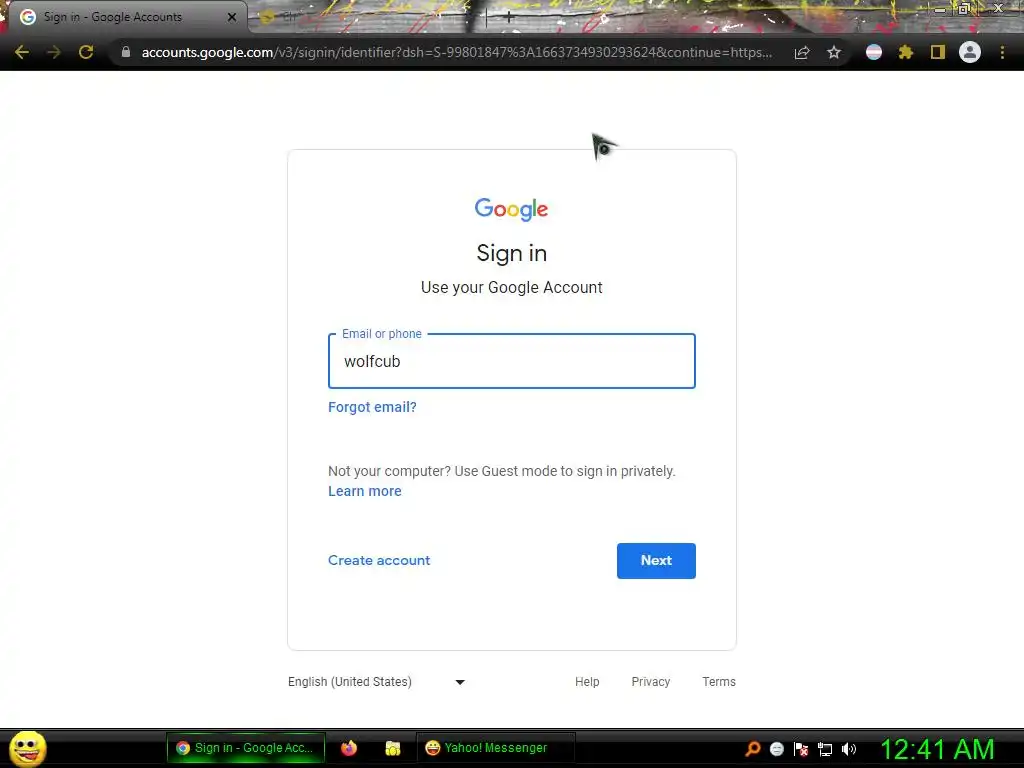Open the side panel icon in toolbar
The height and width of the screenshot is (768, 1024).
[x=938, y=52]
